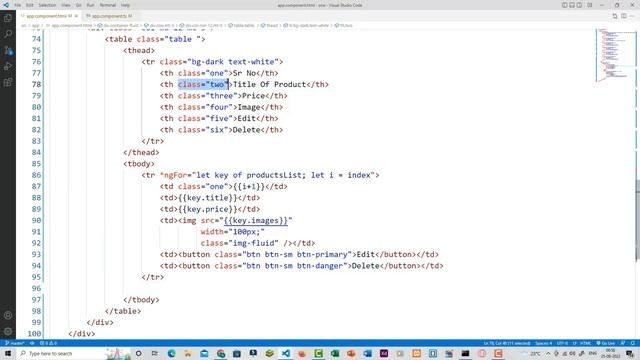Open the Visual Studio Code taskbar icon
This screenshot has width=640, height=360.
click(286, 353)
